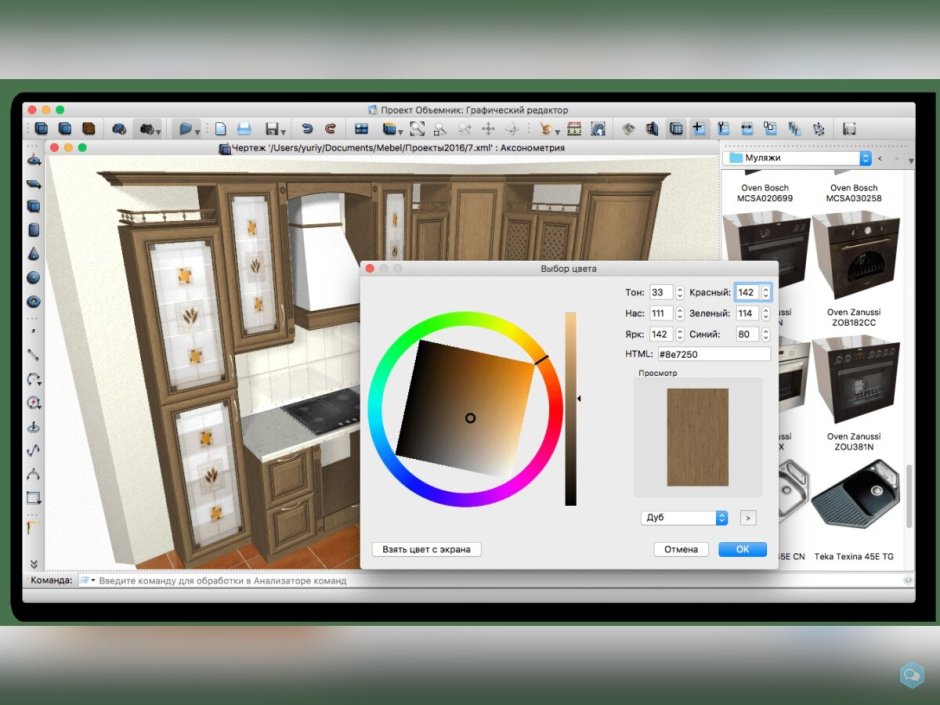The image size is (940, 705).
Task: Open the Дуб material dropdown
Action: (x=684, y=517)
